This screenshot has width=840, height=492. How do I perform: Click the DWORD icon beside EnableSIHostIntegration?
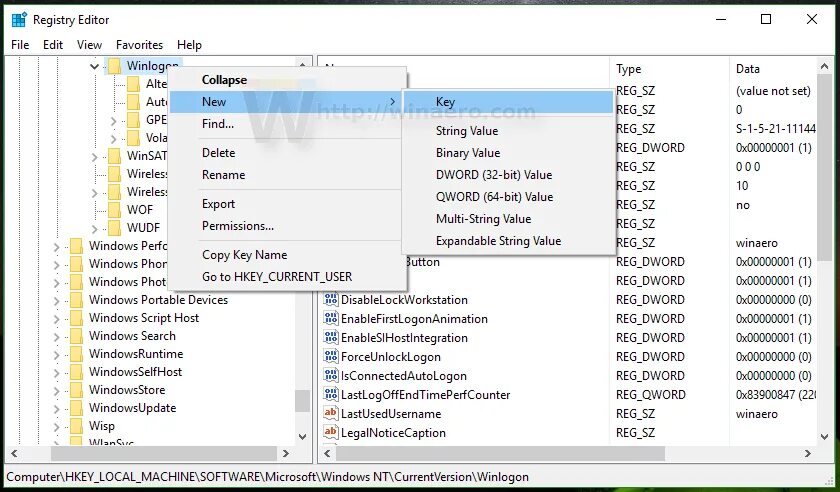[x=331, y=338]
